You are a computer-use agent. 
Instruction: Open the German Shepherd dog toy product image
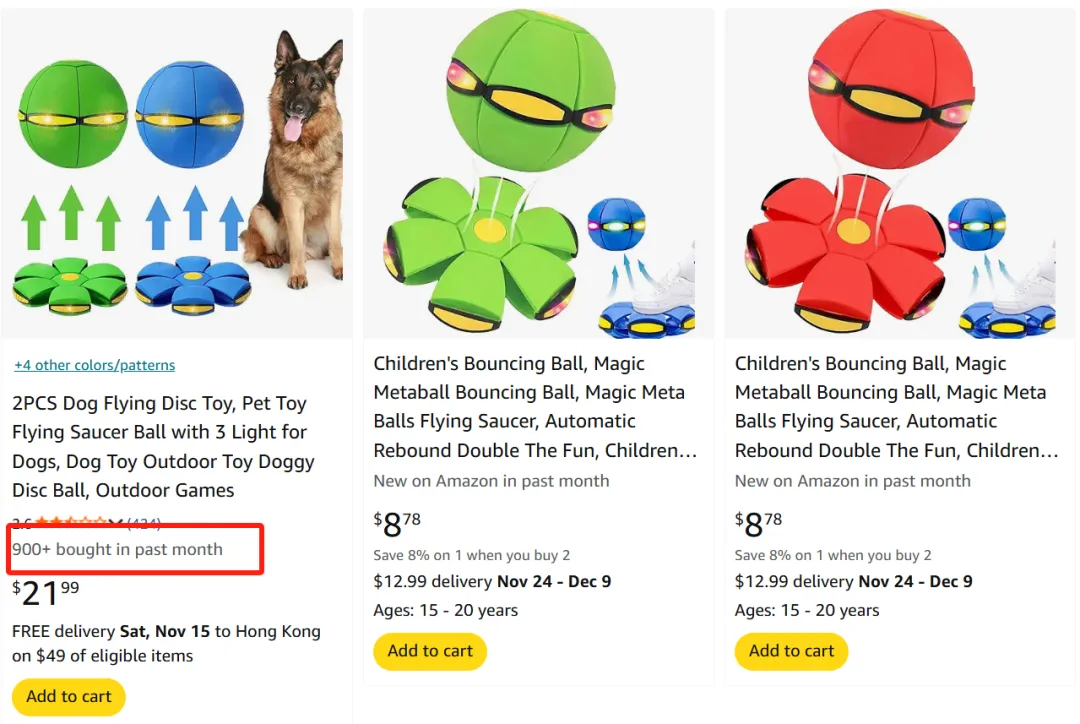[x=177, y=173]
